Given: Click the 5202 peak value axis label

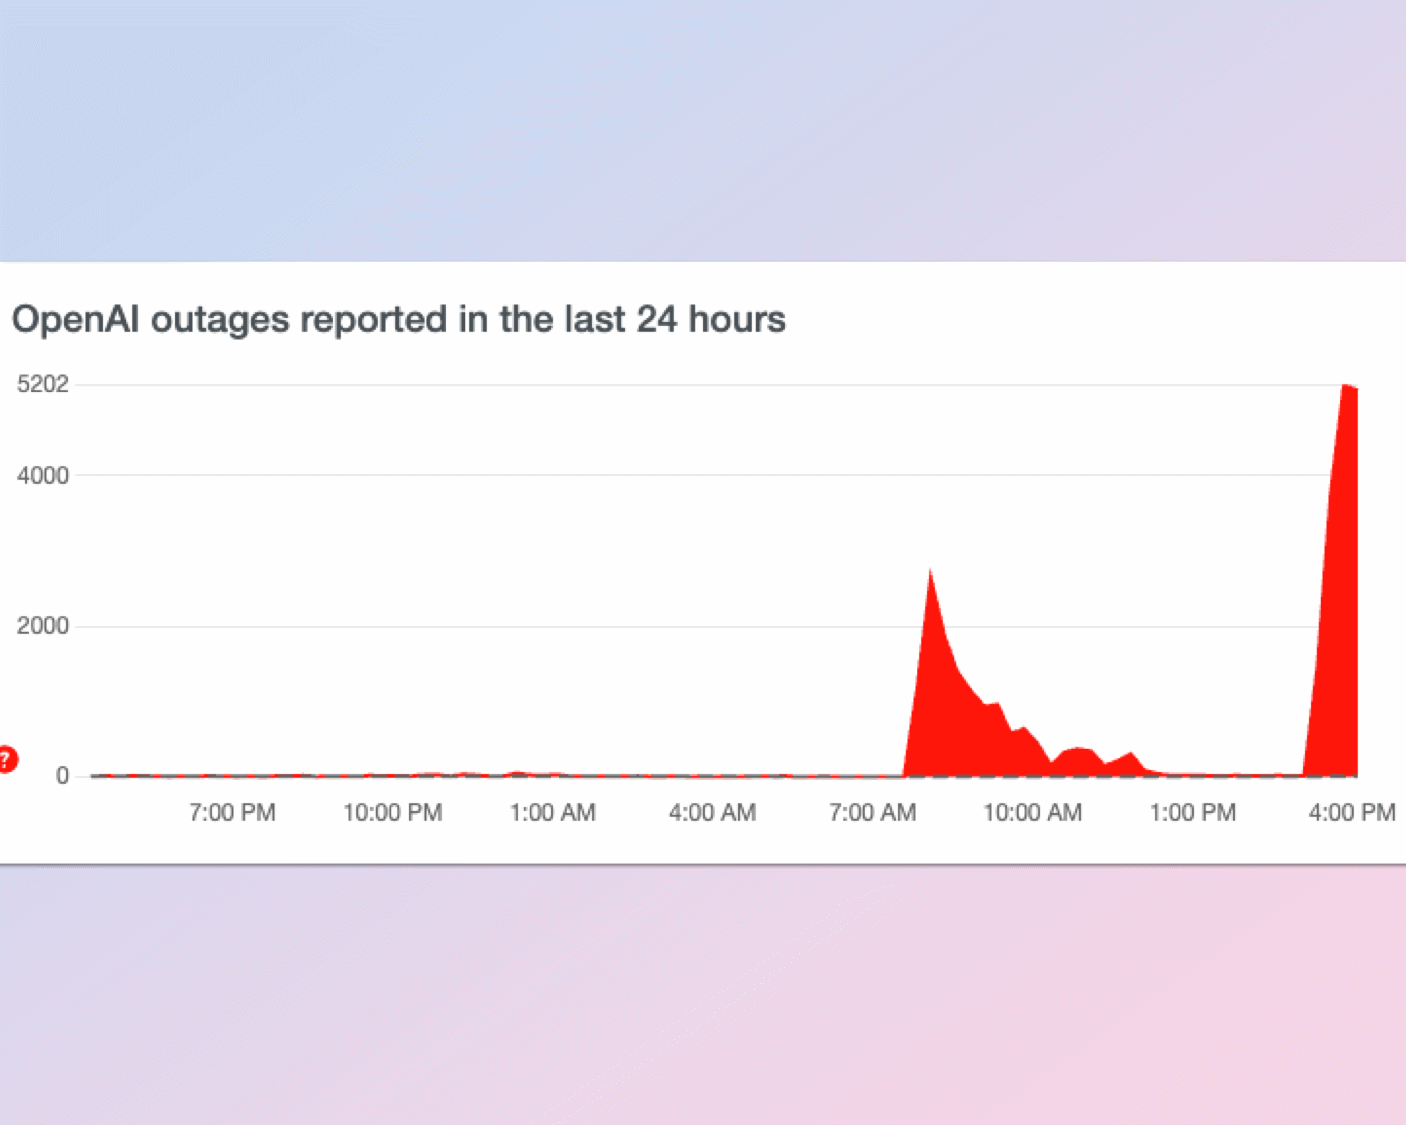Looking at the screenshot, I should (43, 384).
